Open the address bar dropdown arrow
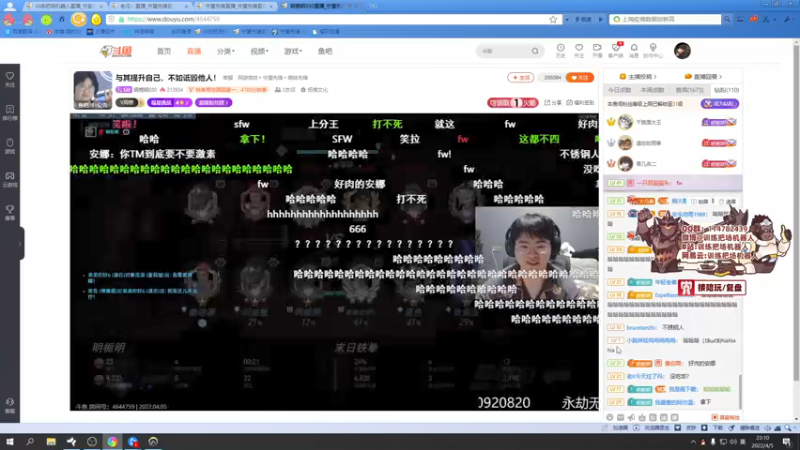This screenshot has height=450, width=800. 567,19
